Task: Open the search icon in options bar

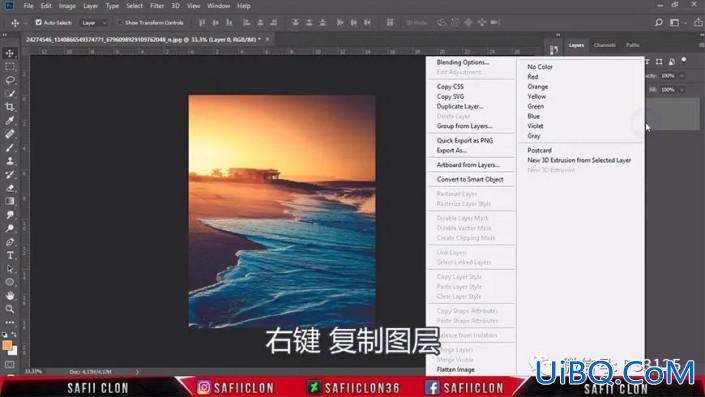Action: click(x=658, y=22)
